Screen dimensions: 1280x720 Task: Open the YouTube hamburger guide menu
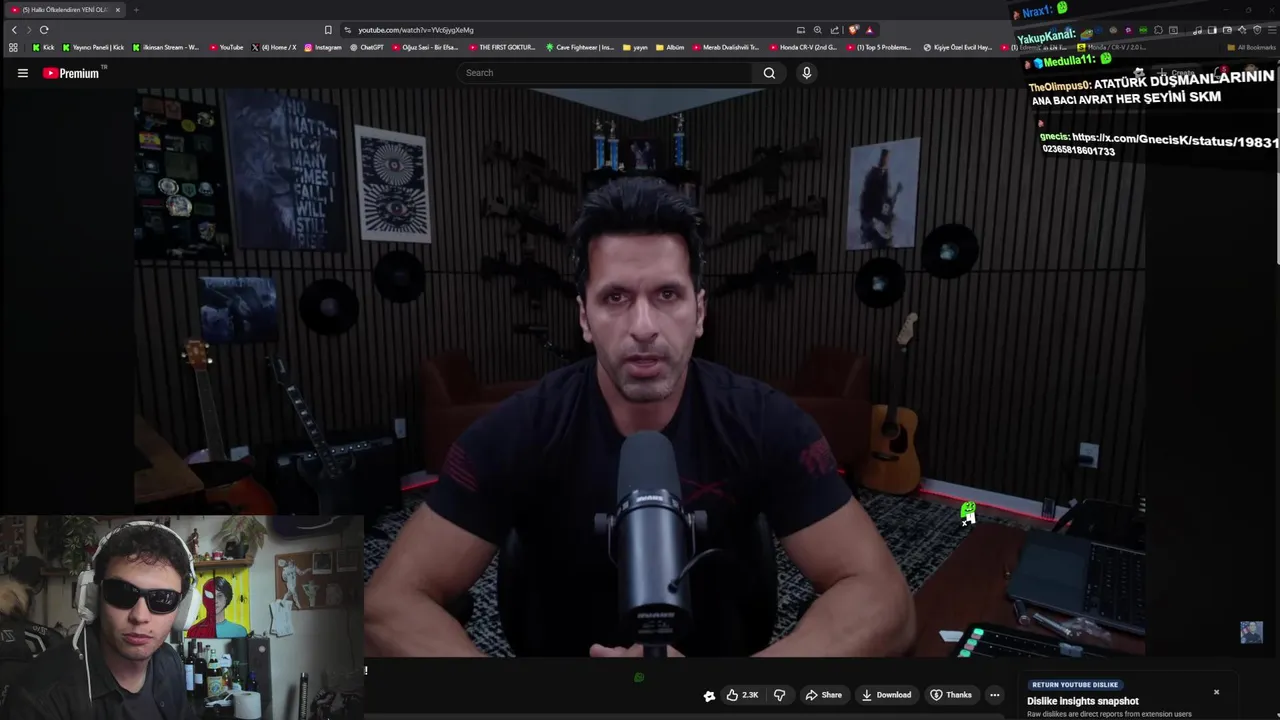click(22, 73)
